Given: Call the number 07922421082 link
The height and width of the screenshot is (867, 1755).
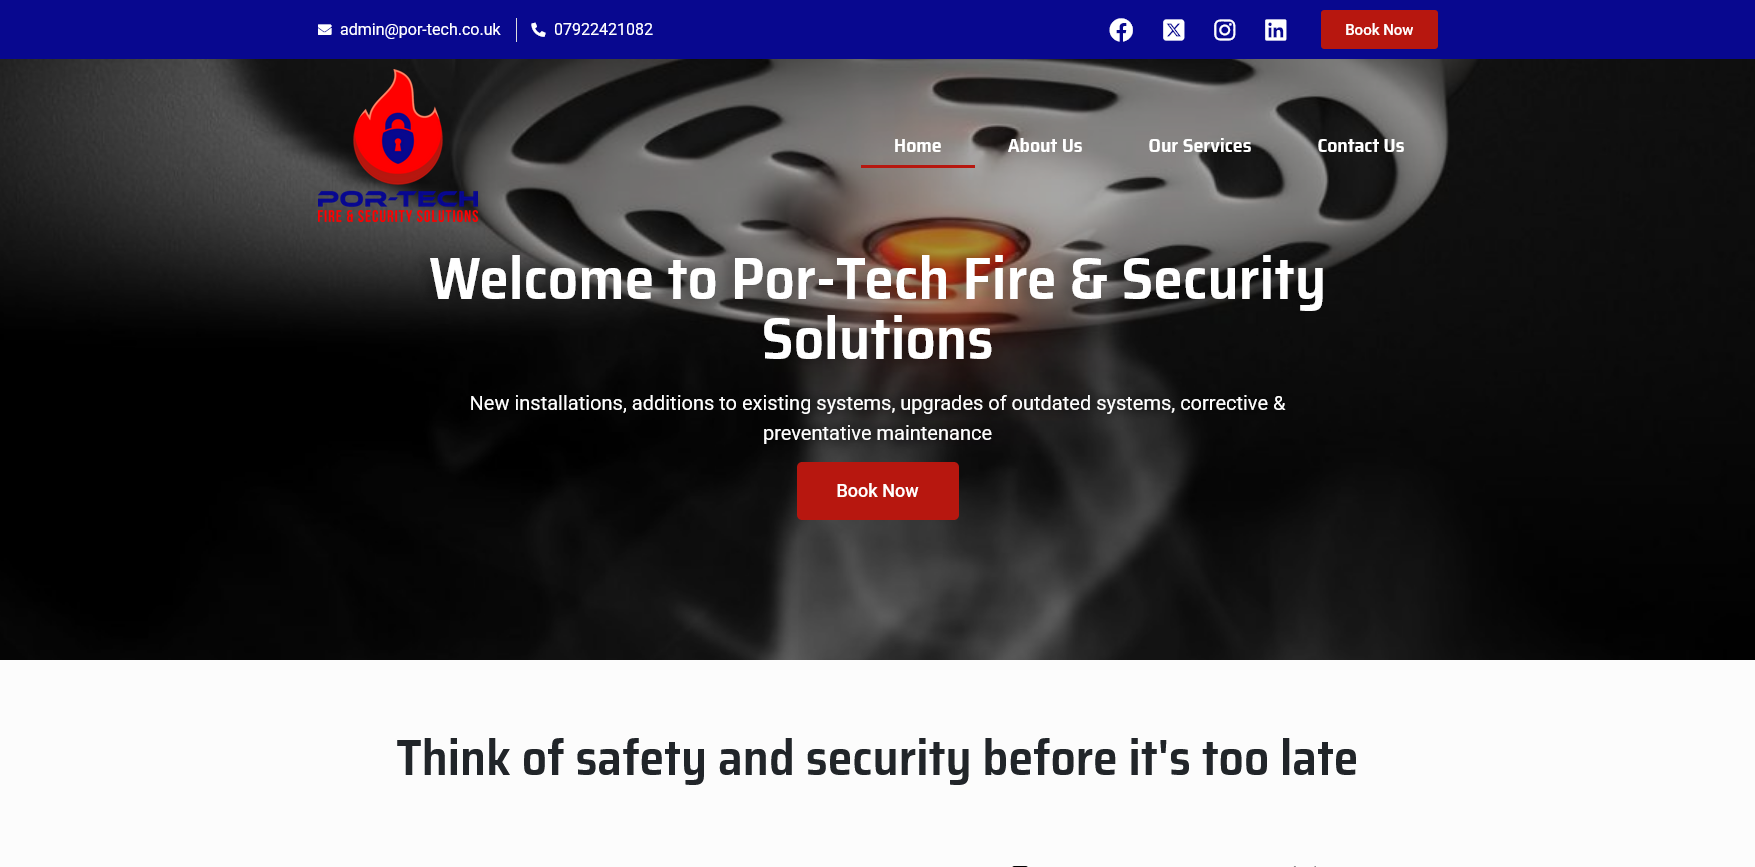Looking at the screenshot, I should [603, 30].
